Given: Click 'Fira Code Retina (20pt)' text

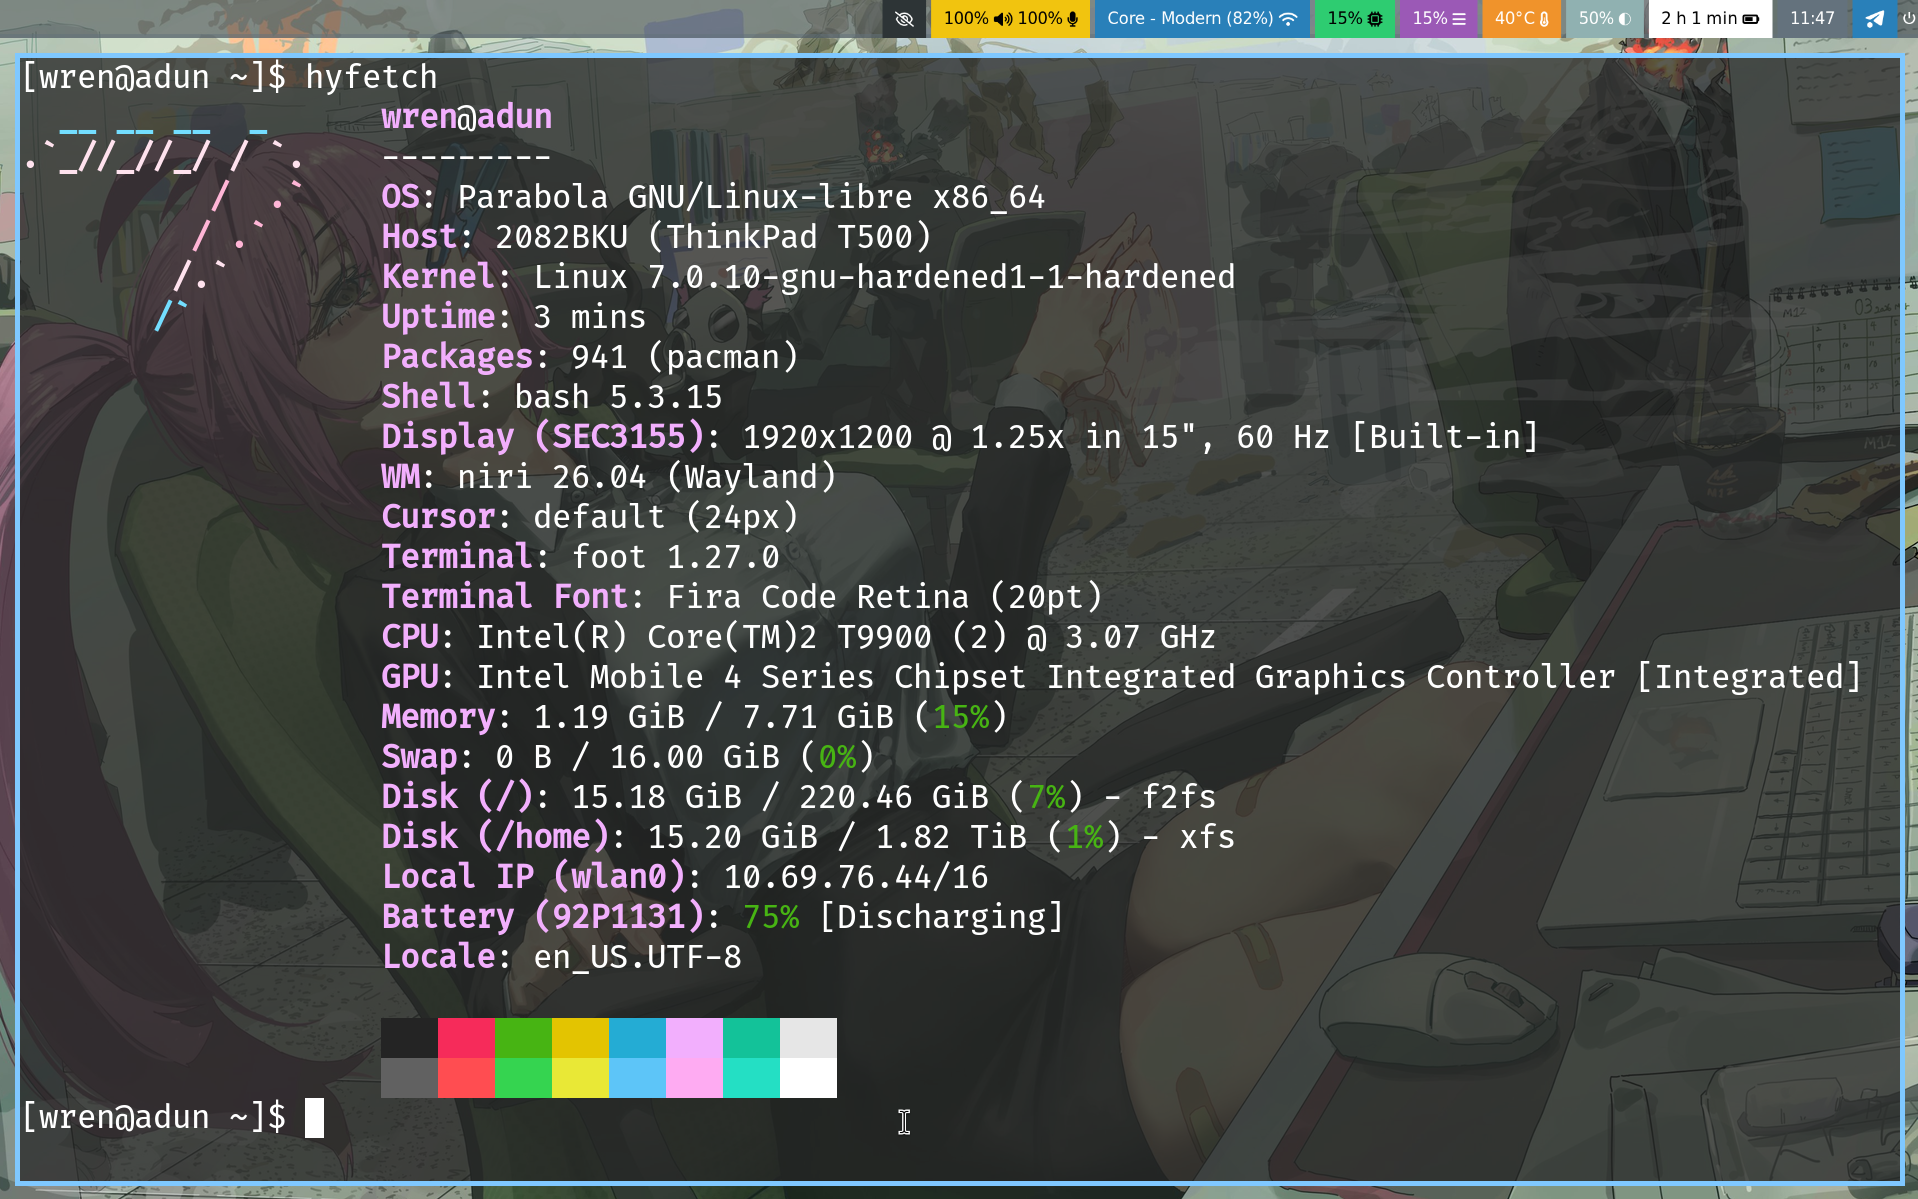Looking at the screenshot, I should [884, 597].
